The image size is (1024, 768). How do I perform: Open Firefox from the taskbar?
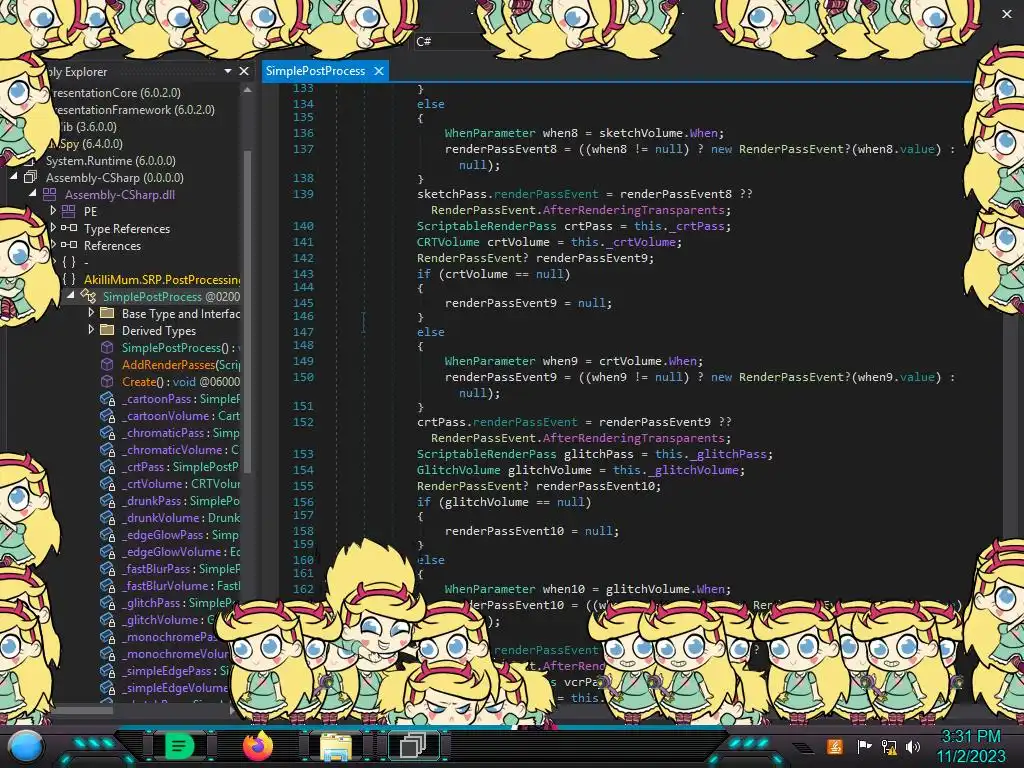click(x=257, y=746)
